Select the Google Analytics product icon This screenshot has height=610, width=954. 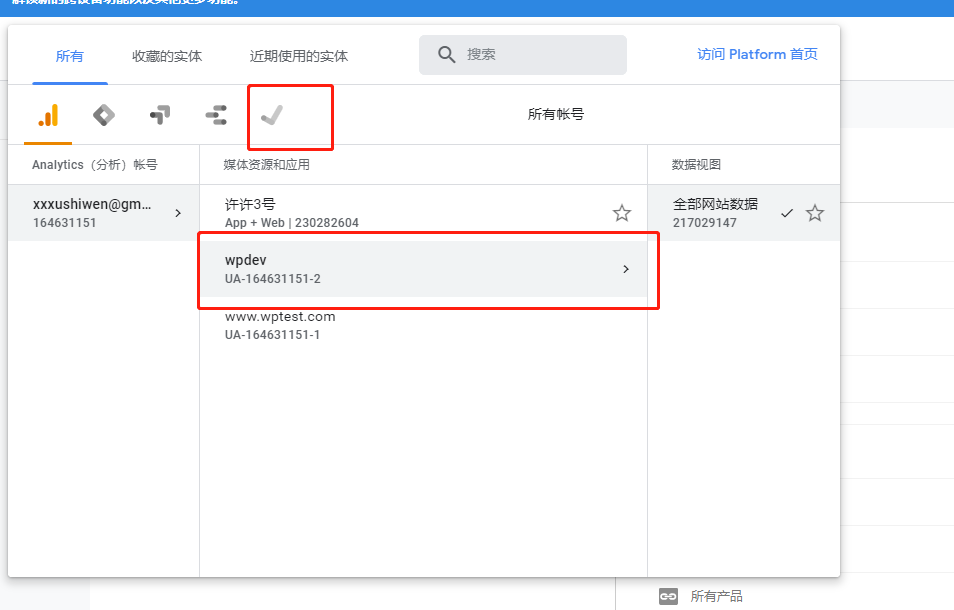click(48, 115)
